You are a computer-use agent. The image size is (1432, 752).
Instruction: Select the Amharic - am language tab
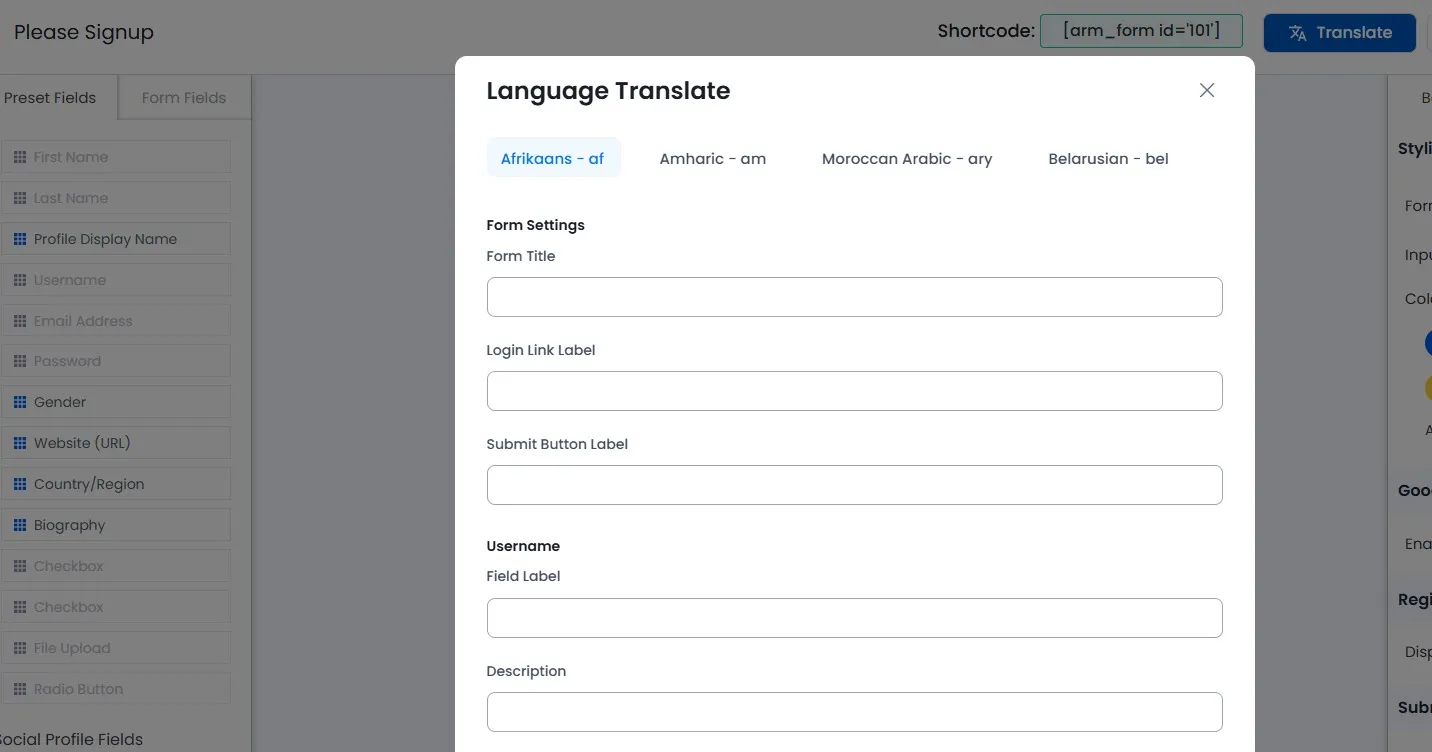(x=712, y=158)
